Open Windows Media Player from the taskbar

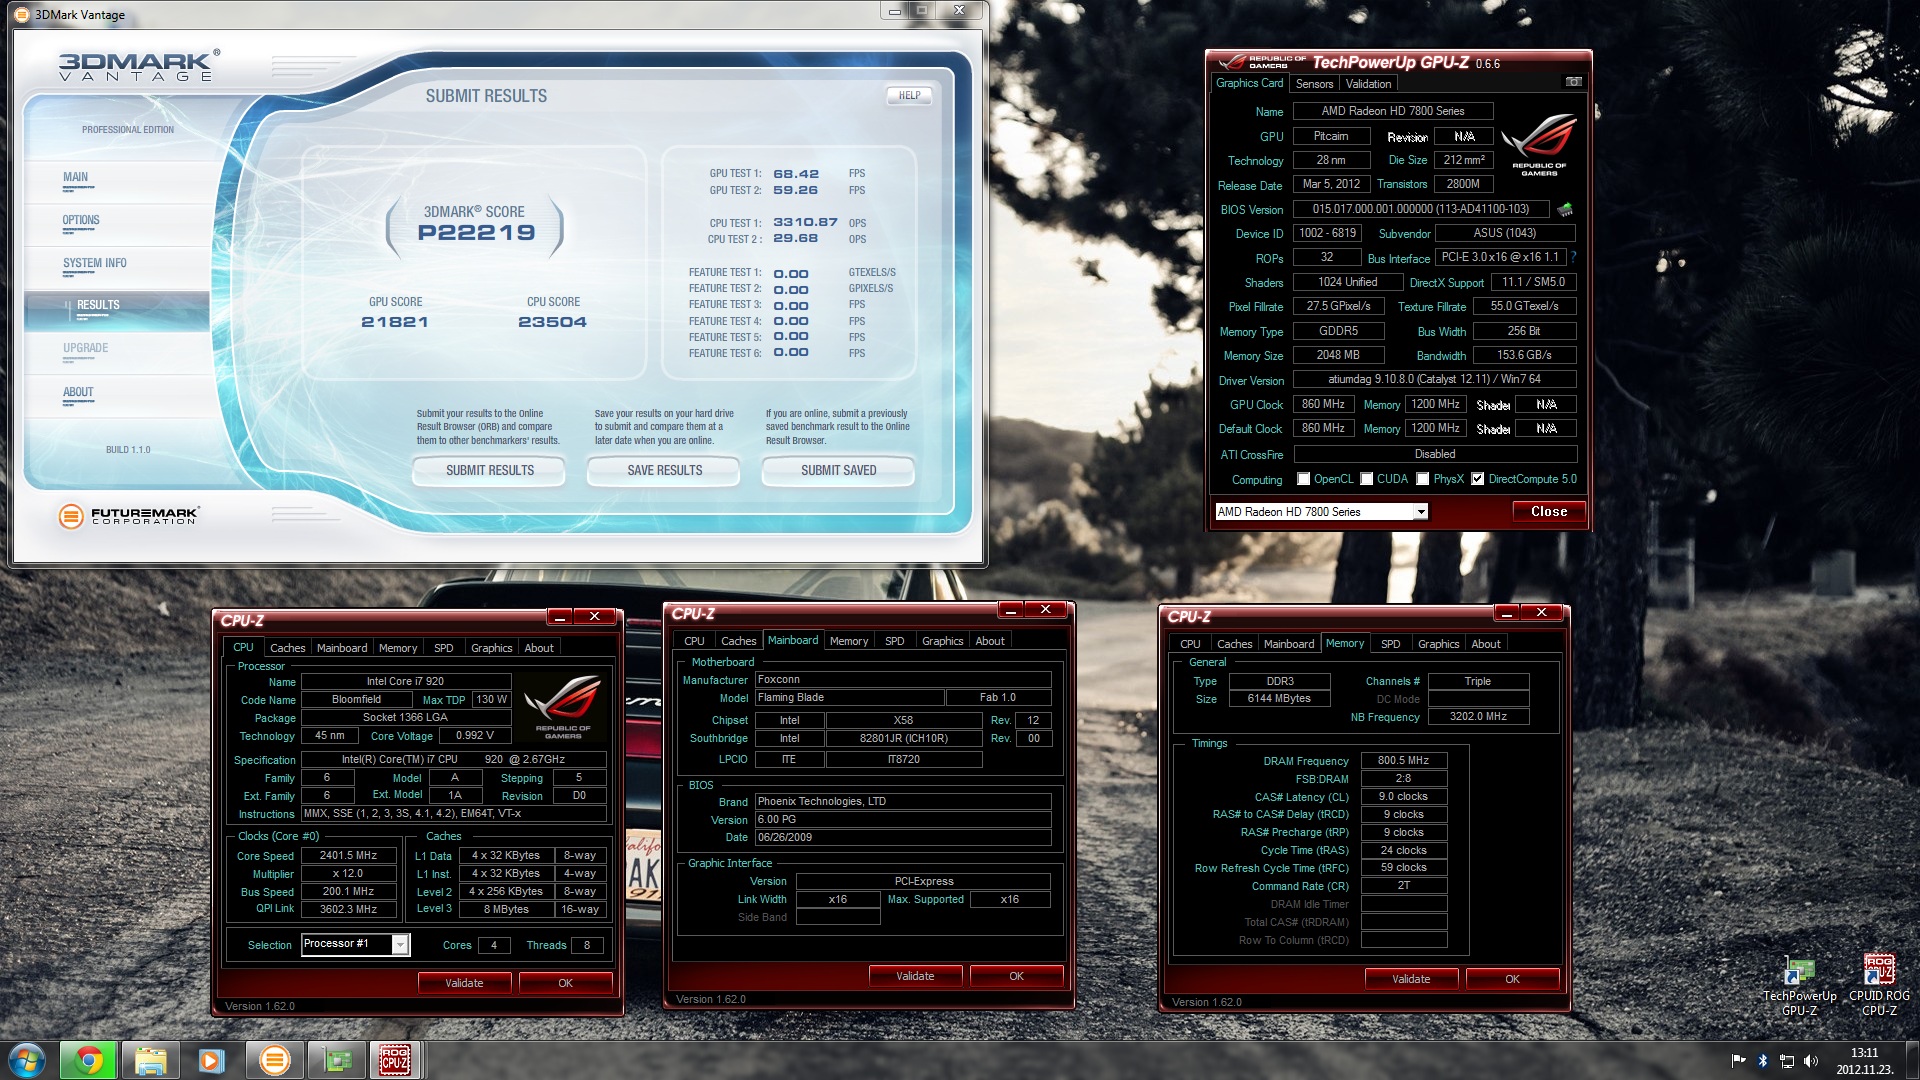coord(211,1060)
